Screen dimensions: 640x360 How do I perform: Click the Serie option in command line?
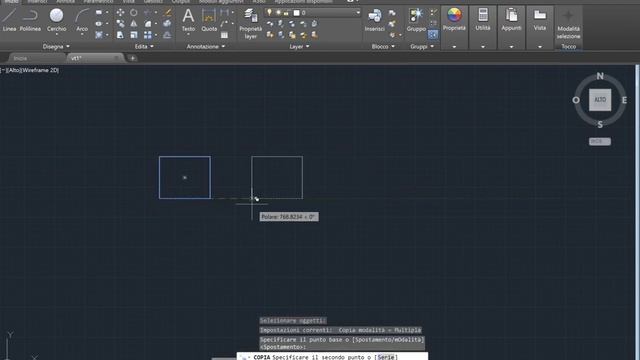click(386, 357)
